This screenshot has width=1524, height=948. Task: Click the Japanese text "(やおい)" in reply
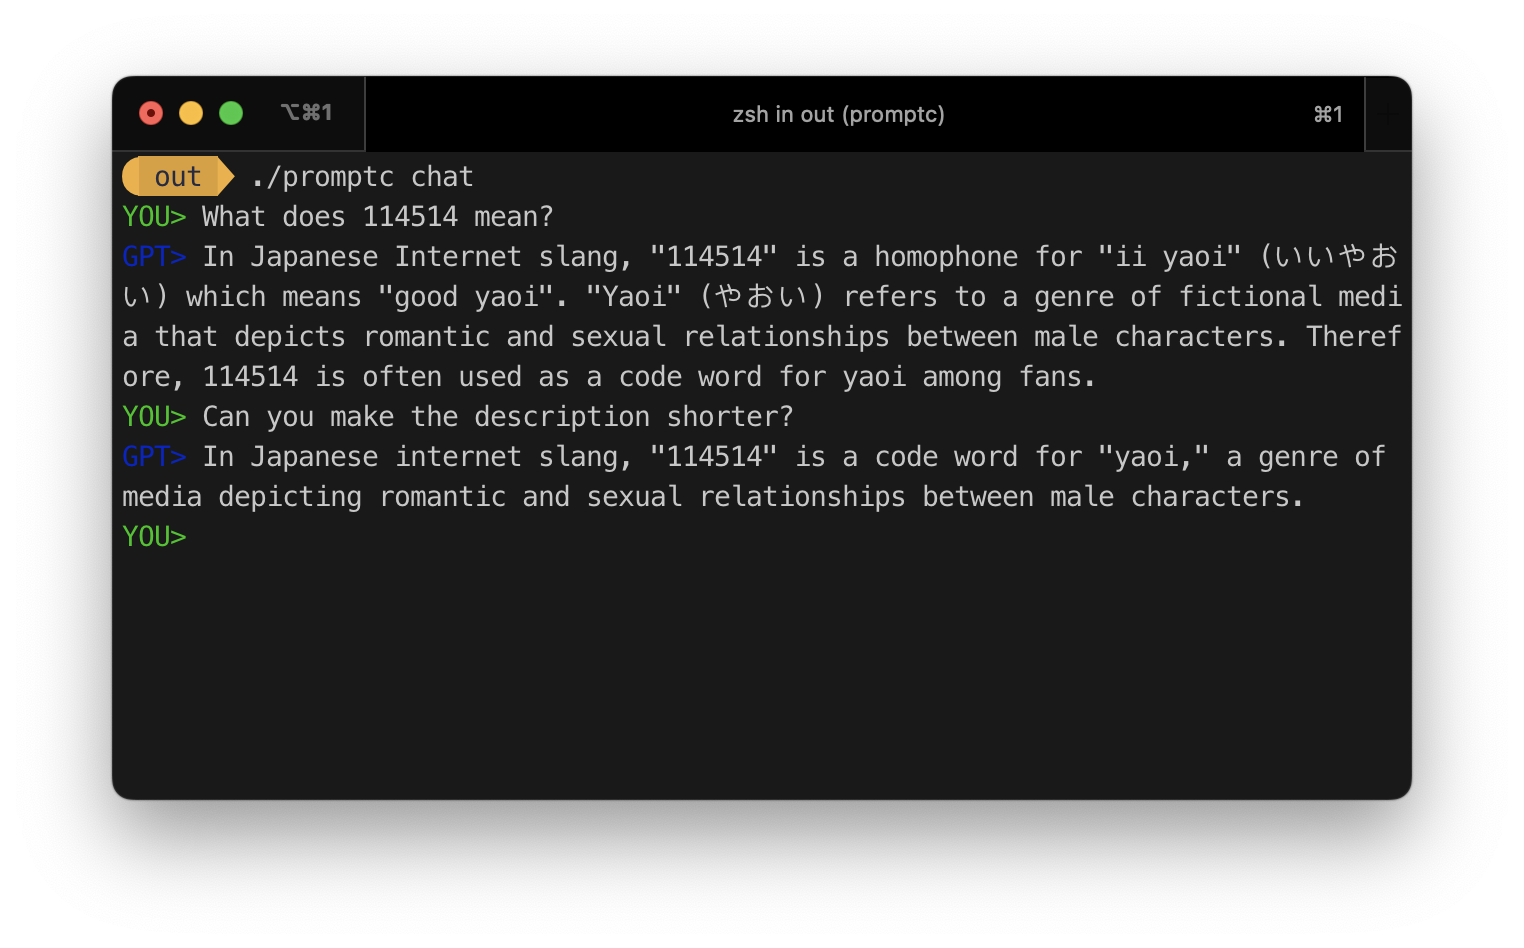click(762, 297)
